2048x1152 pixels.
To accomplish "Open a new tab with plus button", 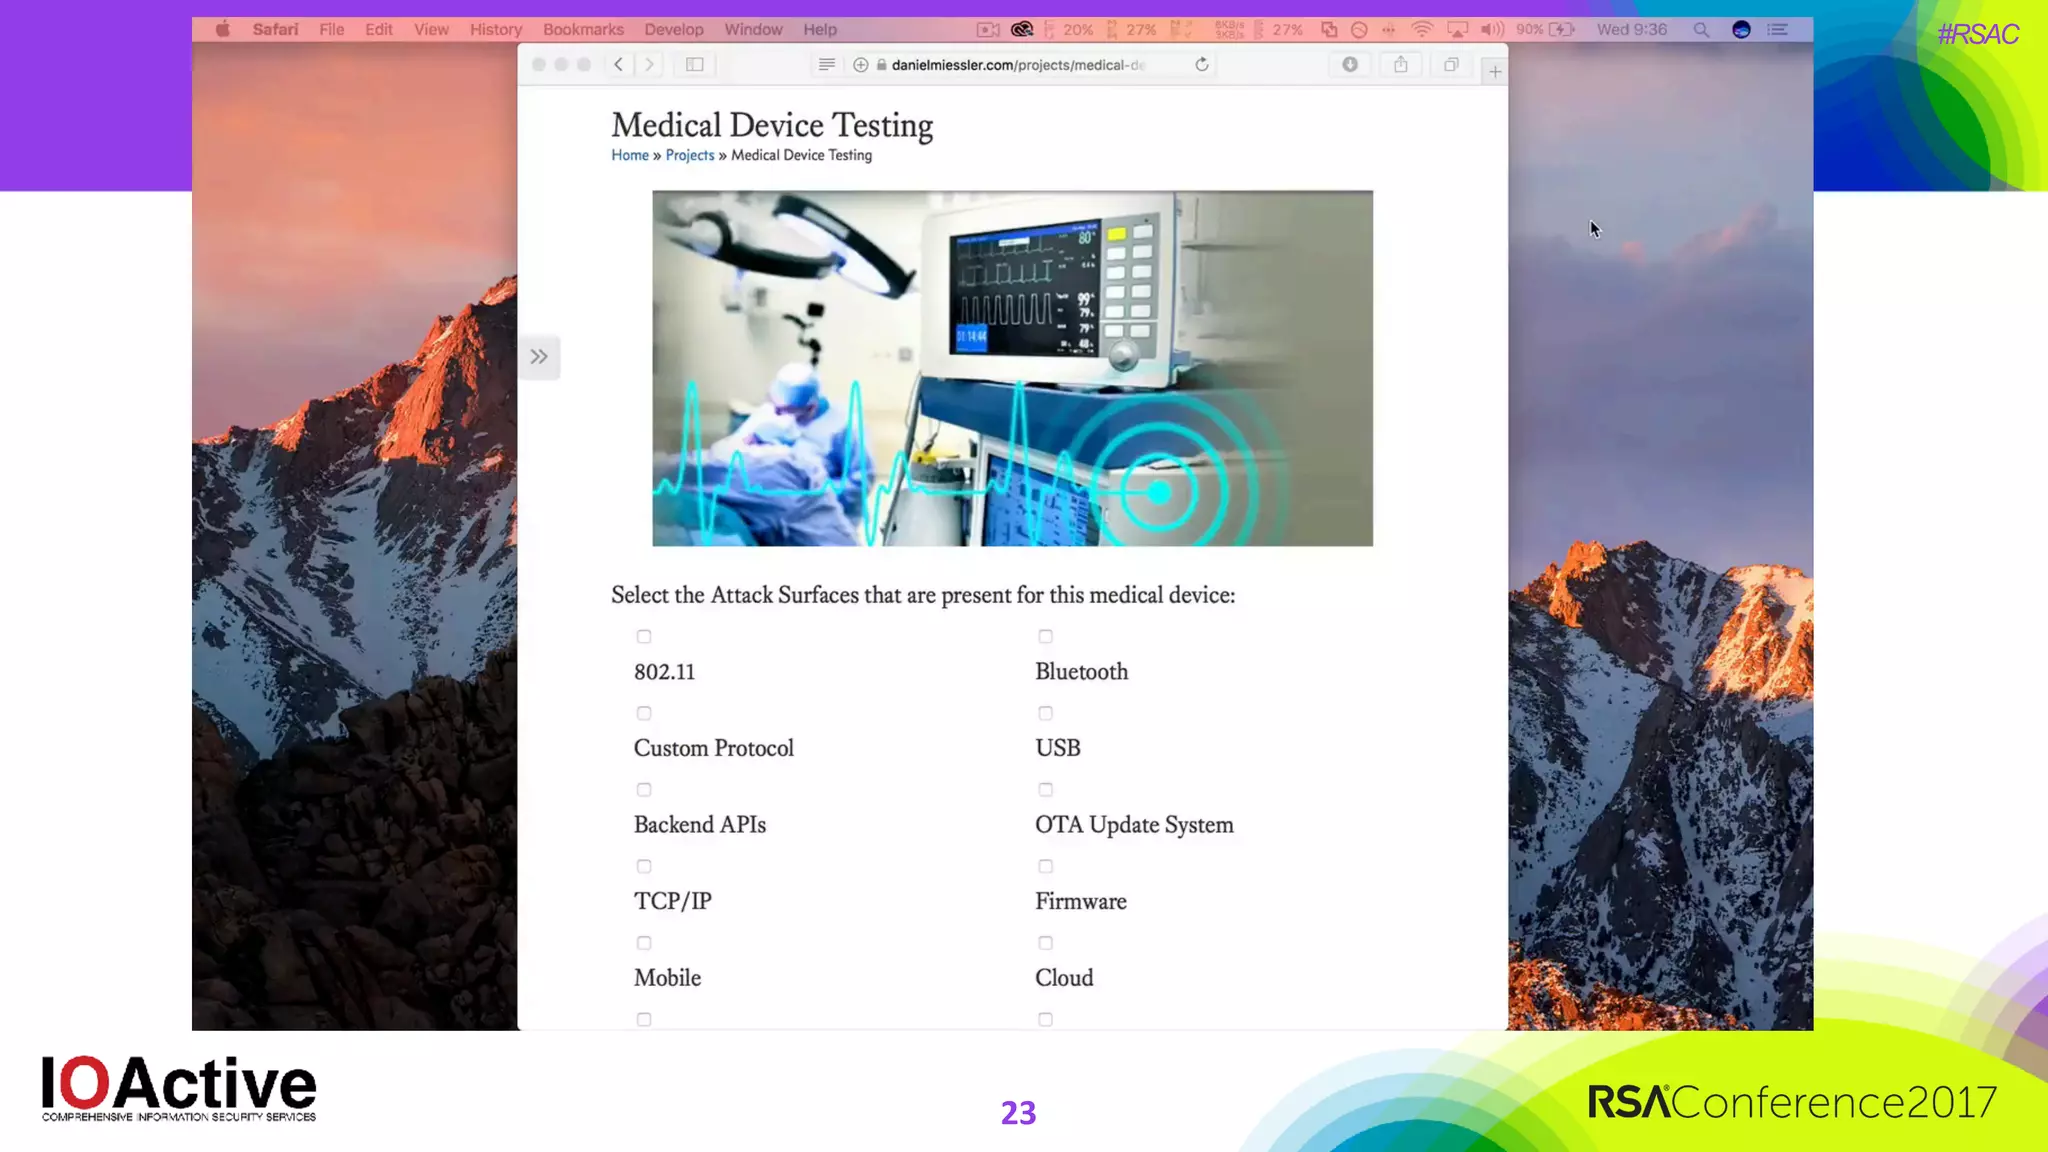I will (x=1495, y=71).
